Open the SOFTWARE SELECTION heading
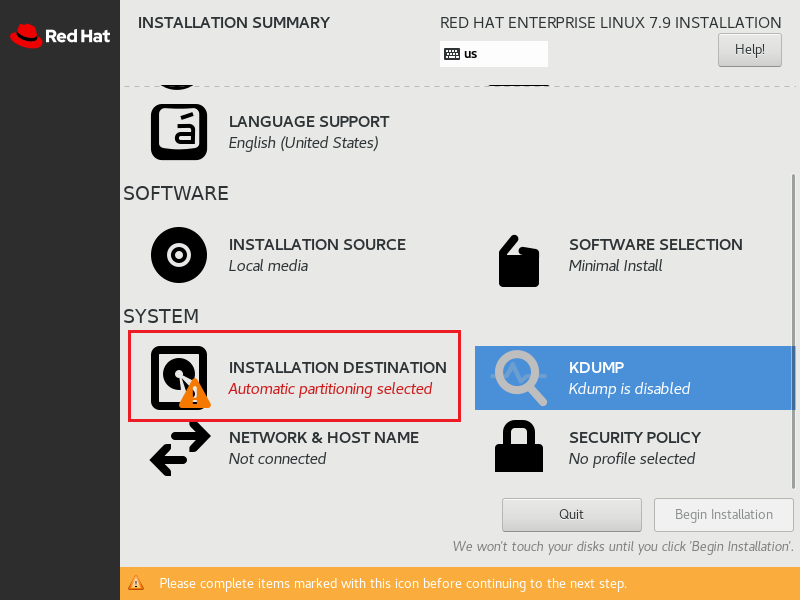Image resolution: width=800 pixels, height=600 pixels. [656, 245]
